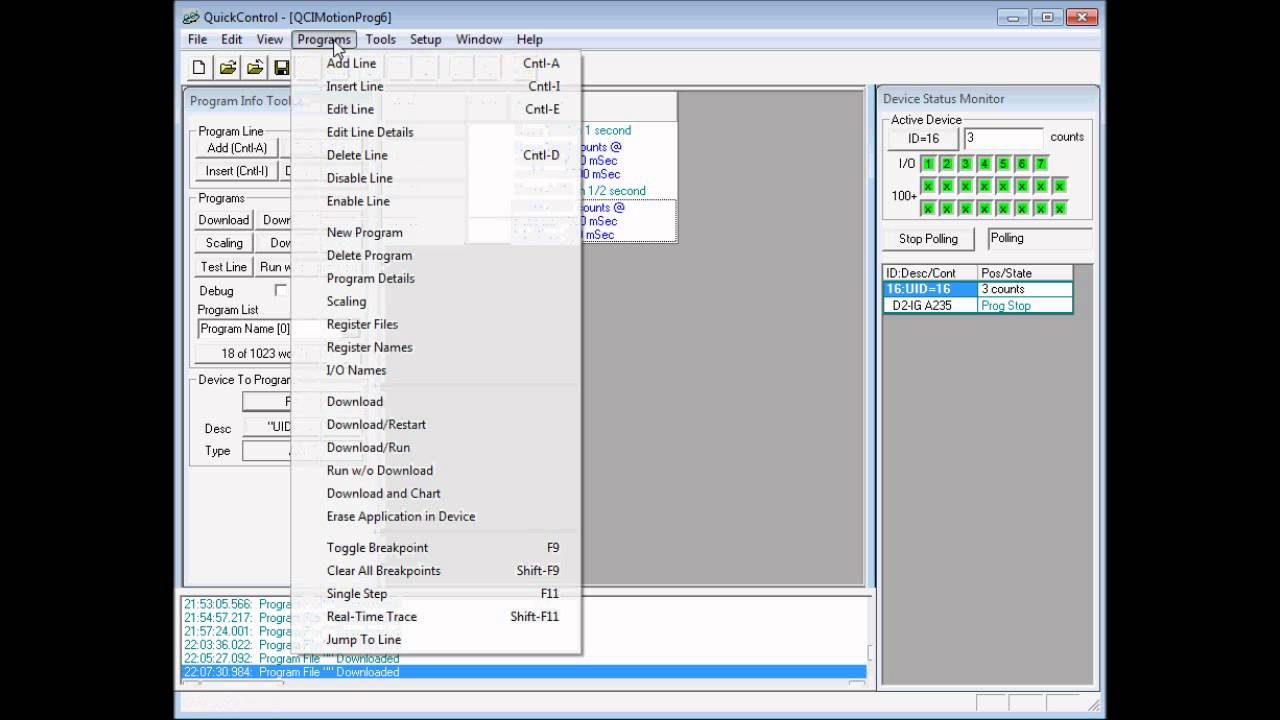Choose Disable Line menu entry
Image resolution: width=1280 pixels, height=720 pixels.
[x=436, y=178]
